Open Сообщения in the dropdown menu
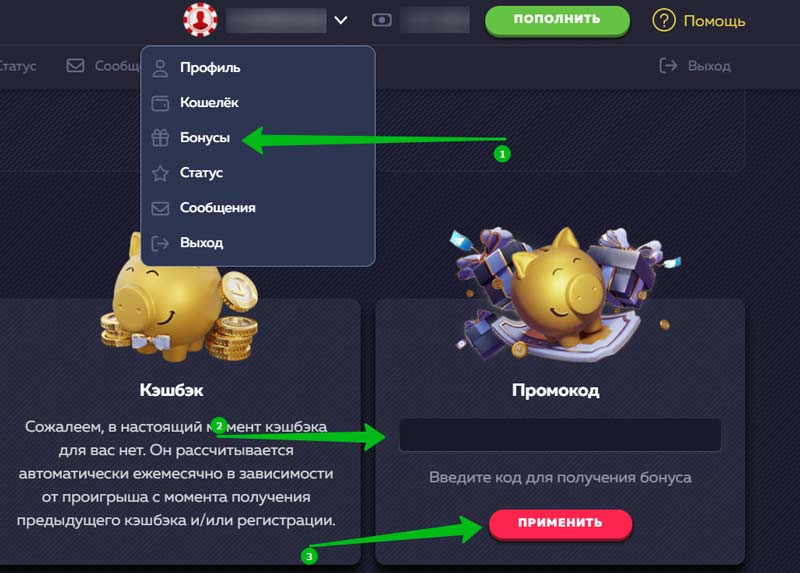Screen dimensions: 800x573 (217, 208)
